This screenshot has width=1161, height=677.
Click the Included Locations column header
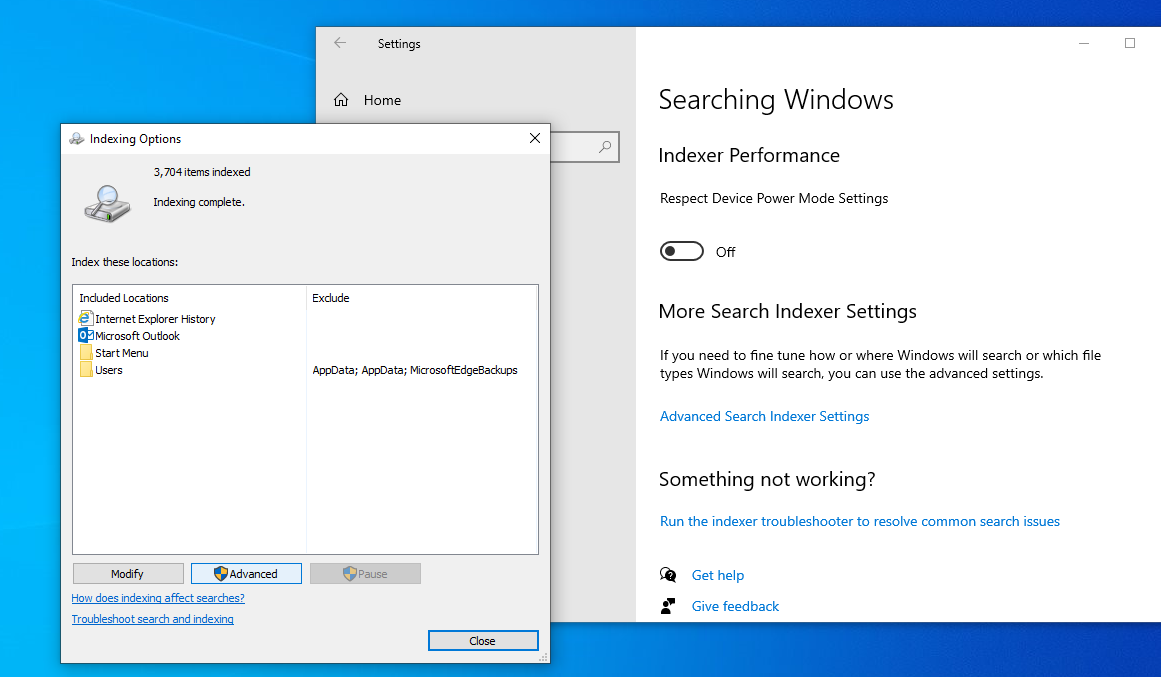[x=124, y=298]
